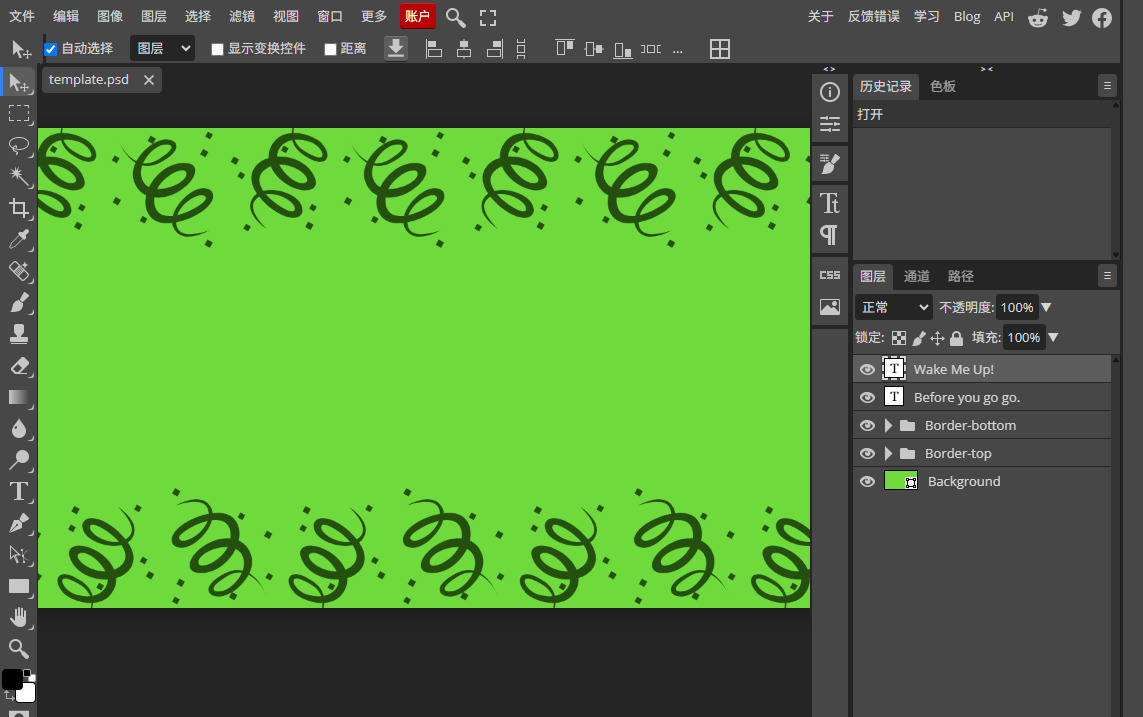Screen dimensions: 1143x717
Task: Close the template.psd tab
Action: point(149,80)
